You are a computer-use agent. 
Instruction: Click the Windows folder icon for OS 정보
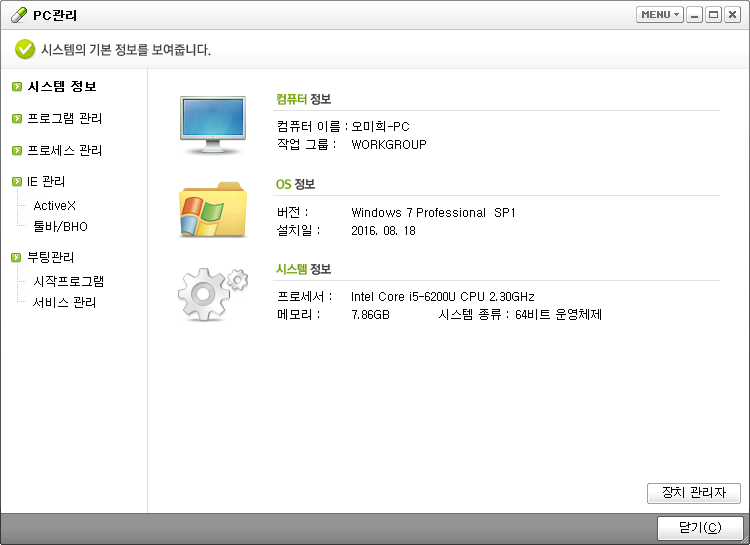point(213,209)
